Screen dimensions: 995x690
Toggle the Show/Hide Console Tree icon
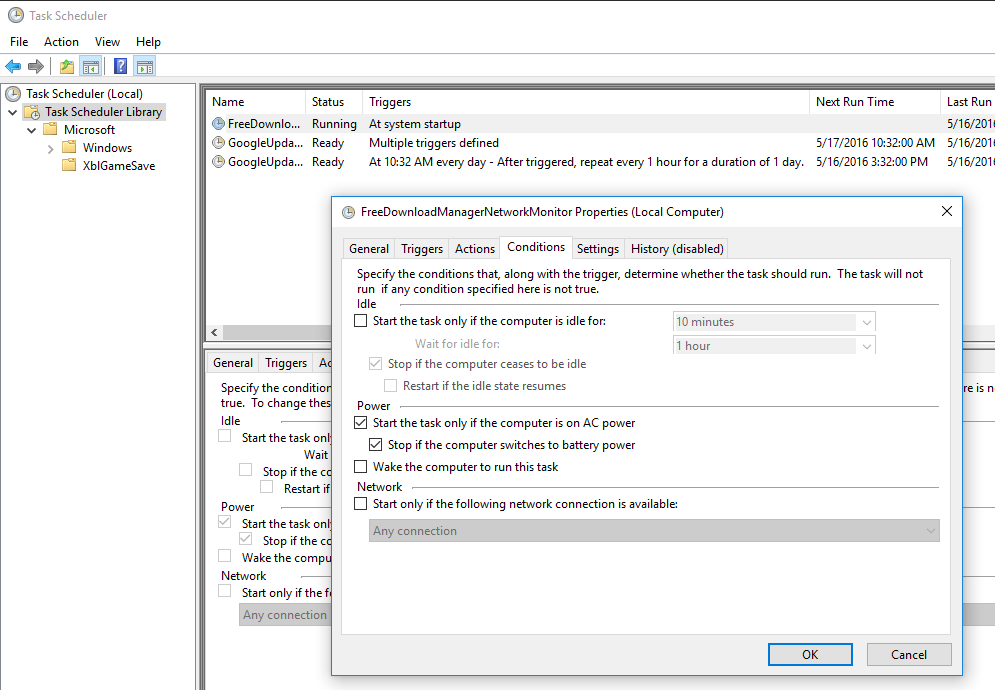pyautogui.click(x=91, y=66)
